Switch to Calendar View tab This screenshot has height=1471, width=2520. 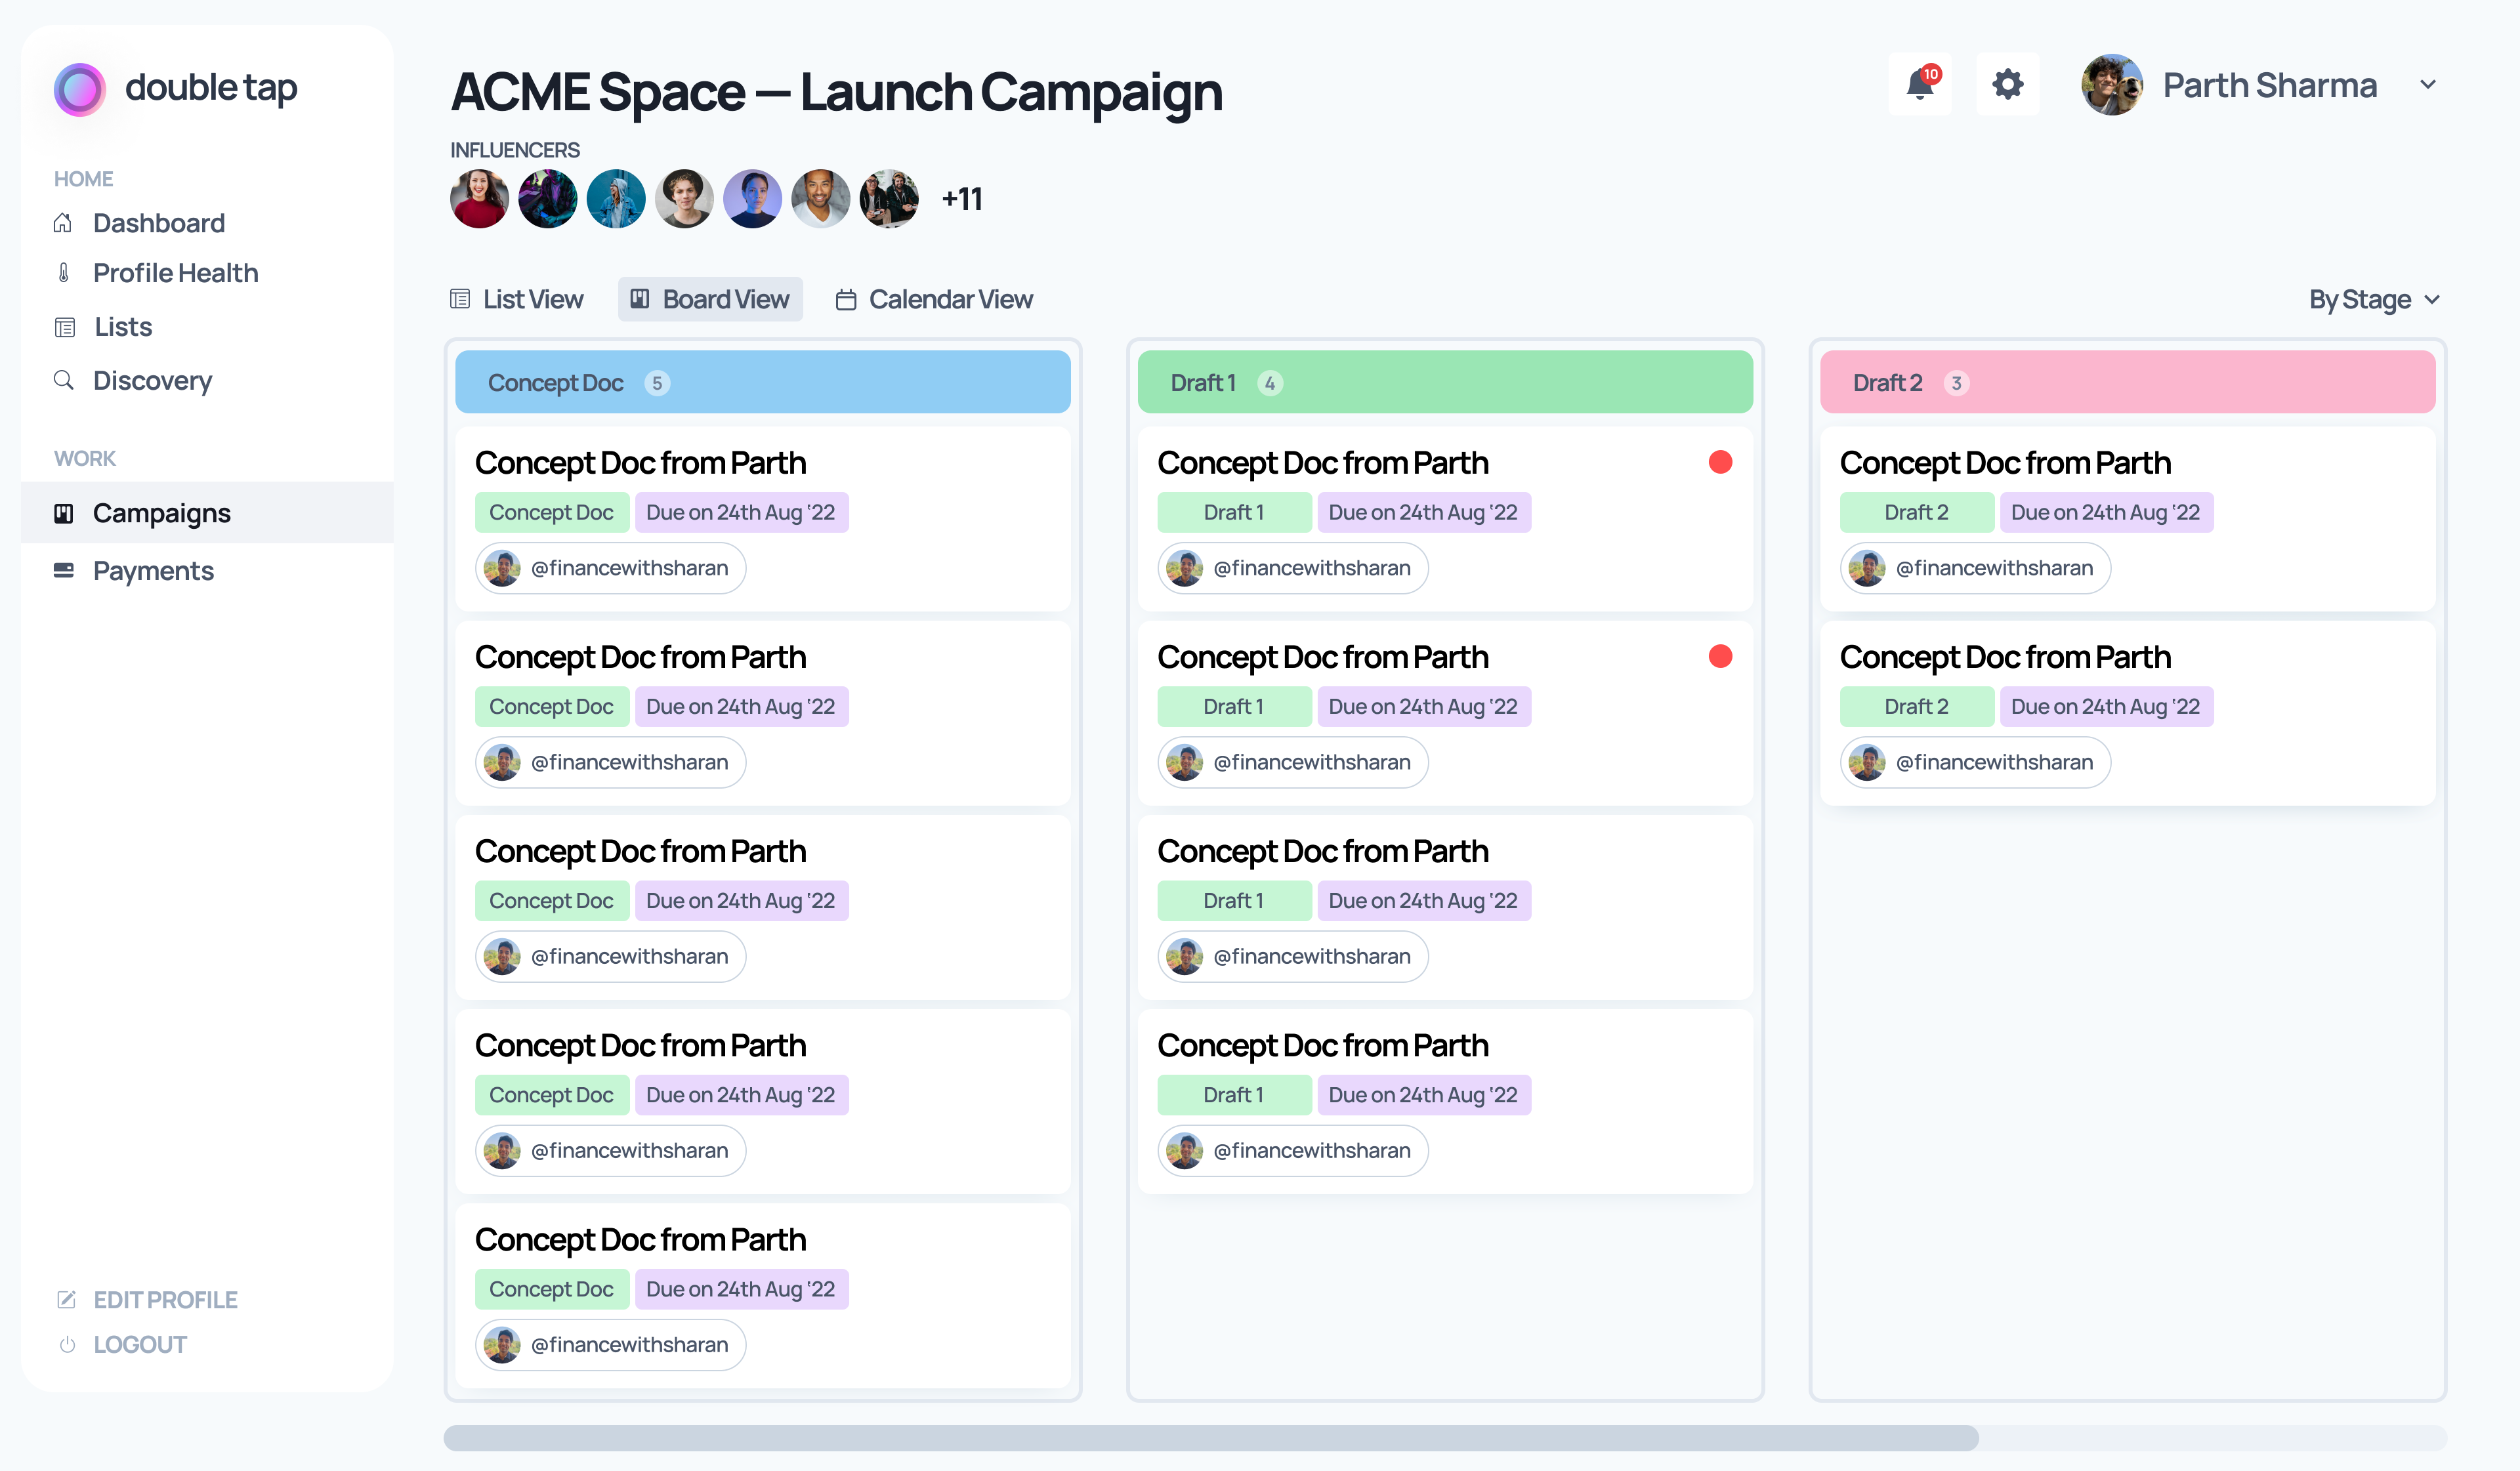(934, 299)
